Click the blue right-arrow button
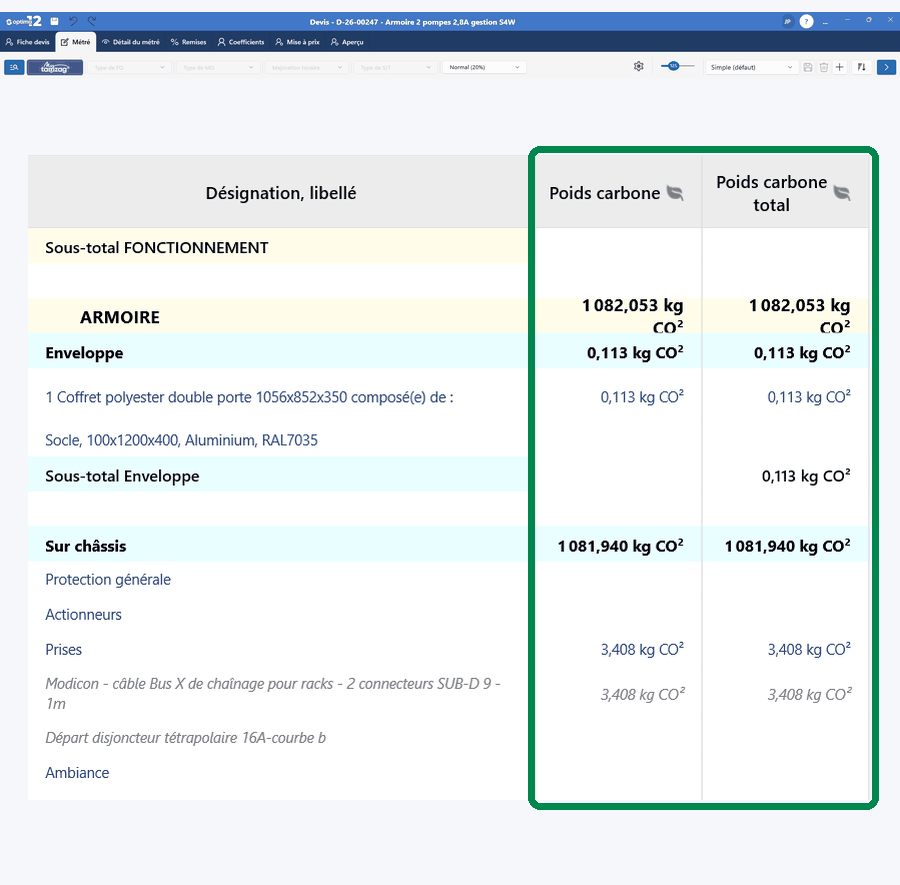Image resolution: width=900 pixels, height=885 pixels. [x=886, y=67]
